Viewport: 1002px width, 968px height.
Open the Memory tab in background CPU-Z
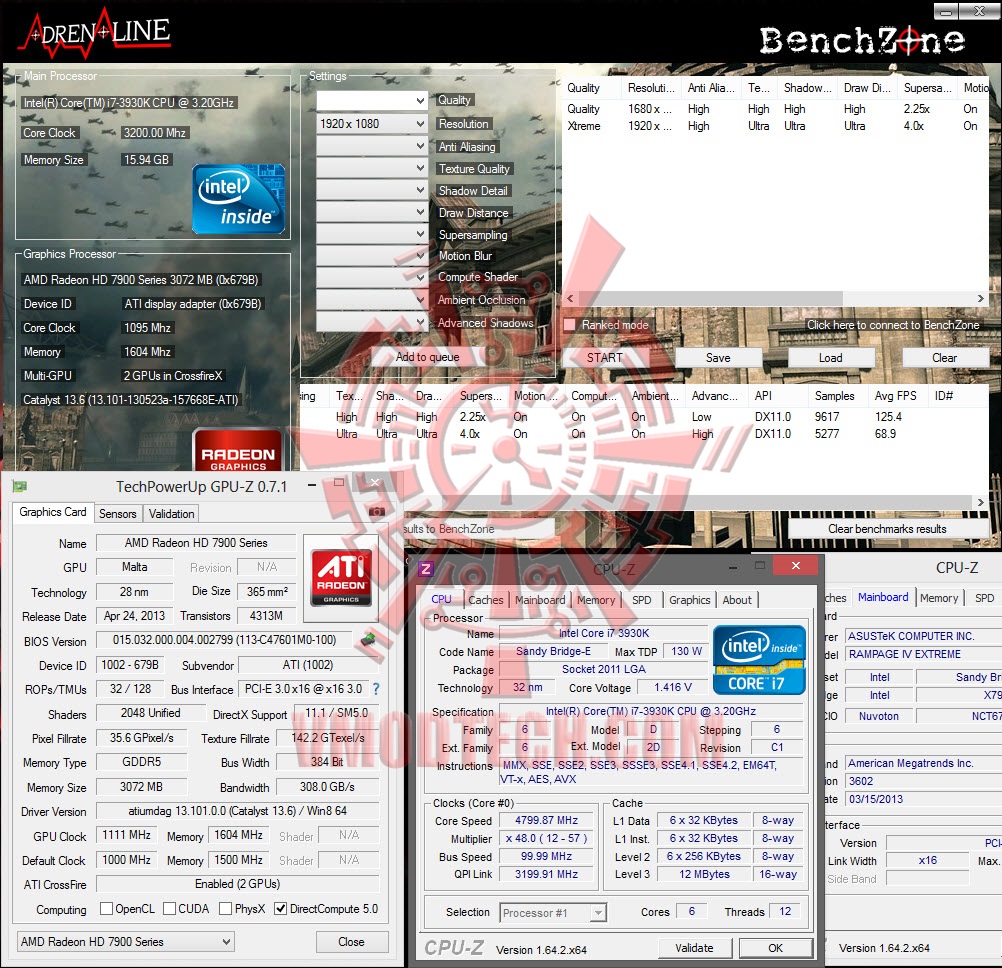(x=939, y=598)
